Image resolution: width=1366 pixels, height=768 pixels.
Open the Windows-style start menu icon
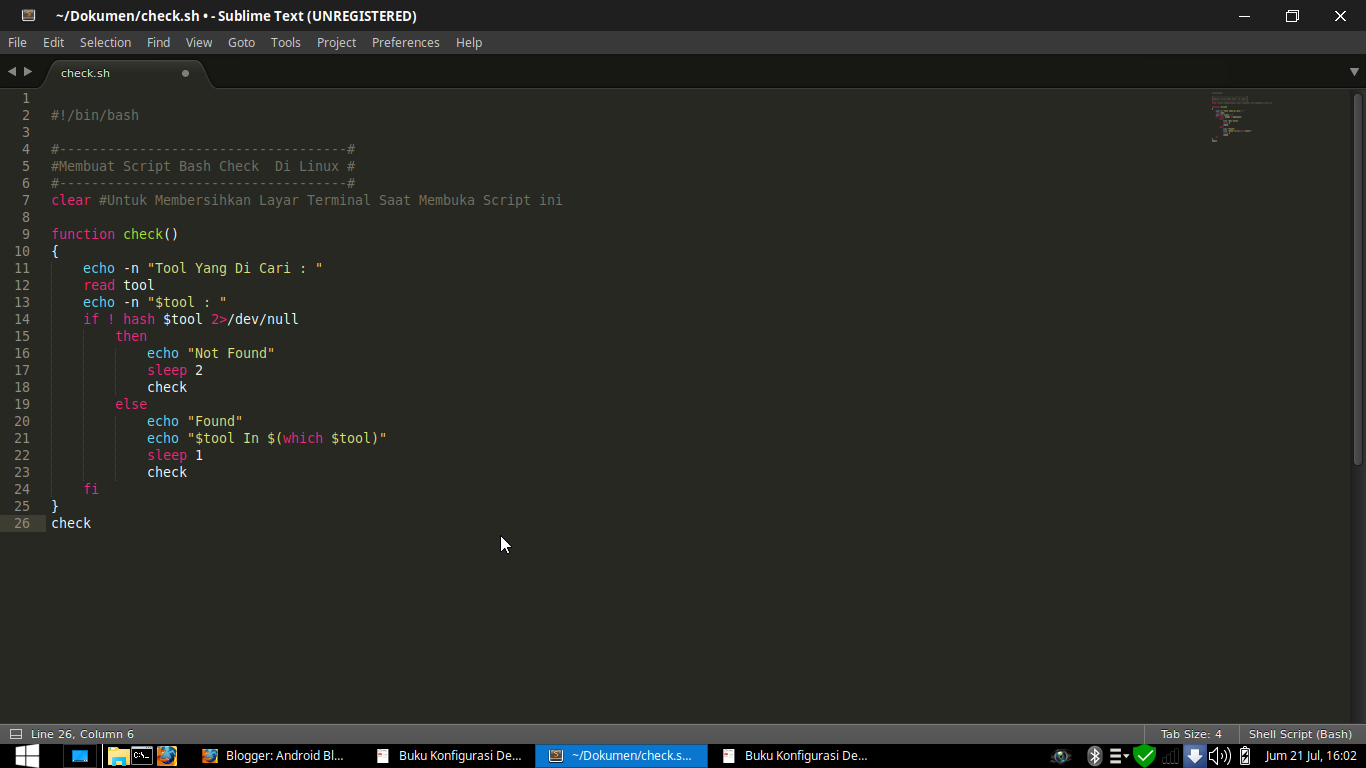[x=27, y=755]
